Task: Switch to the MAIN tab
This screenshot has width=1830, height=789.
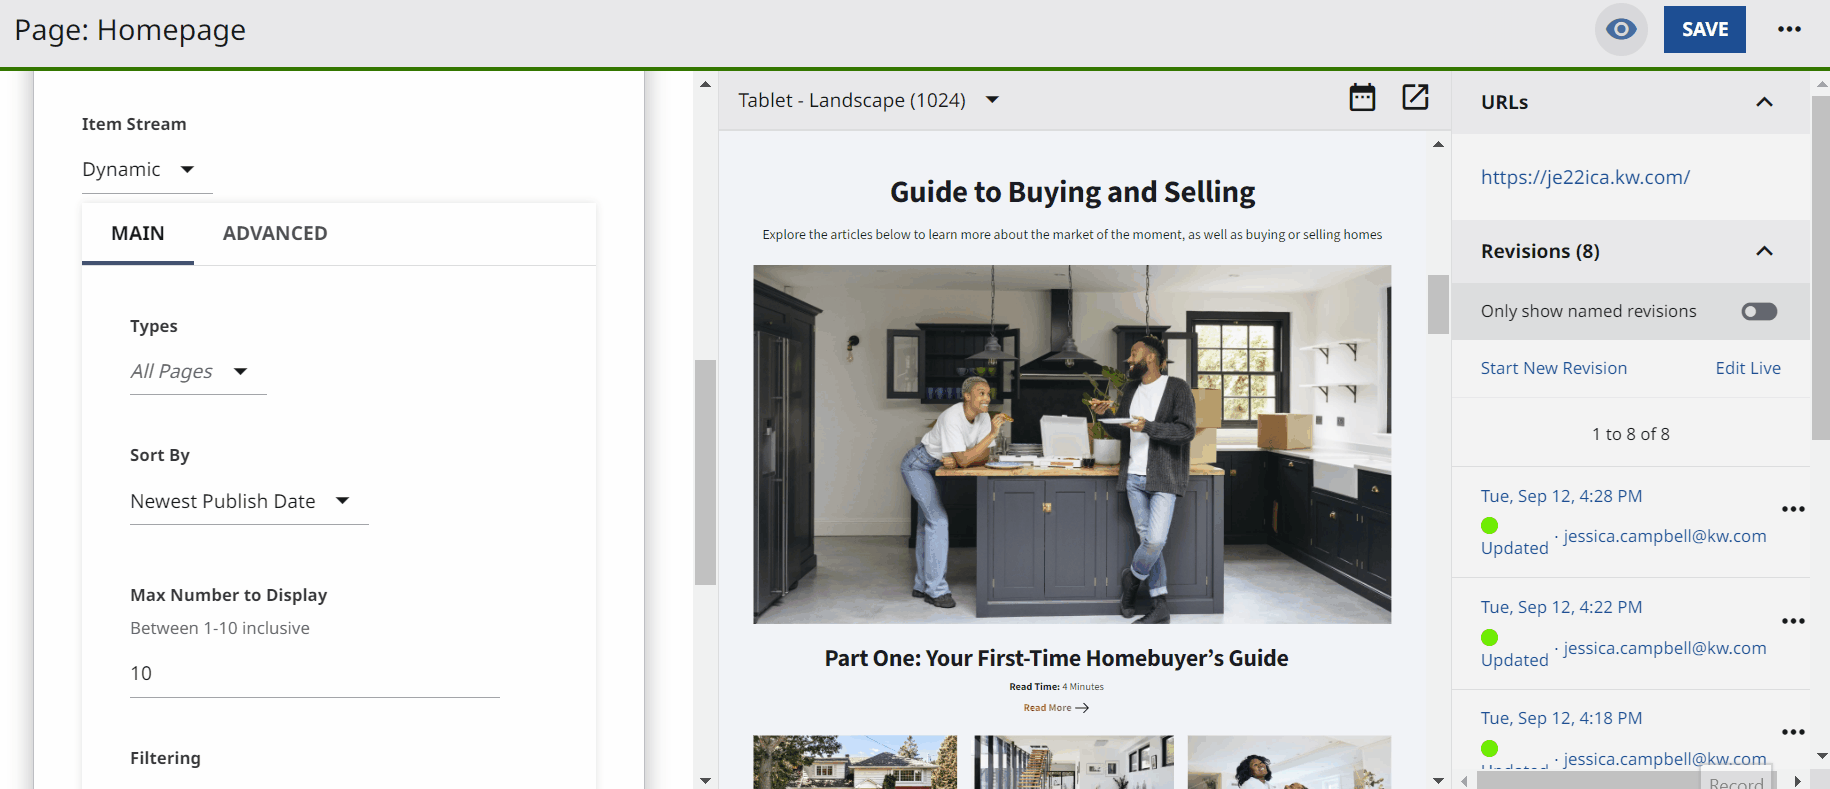Action: coord(138,233)
